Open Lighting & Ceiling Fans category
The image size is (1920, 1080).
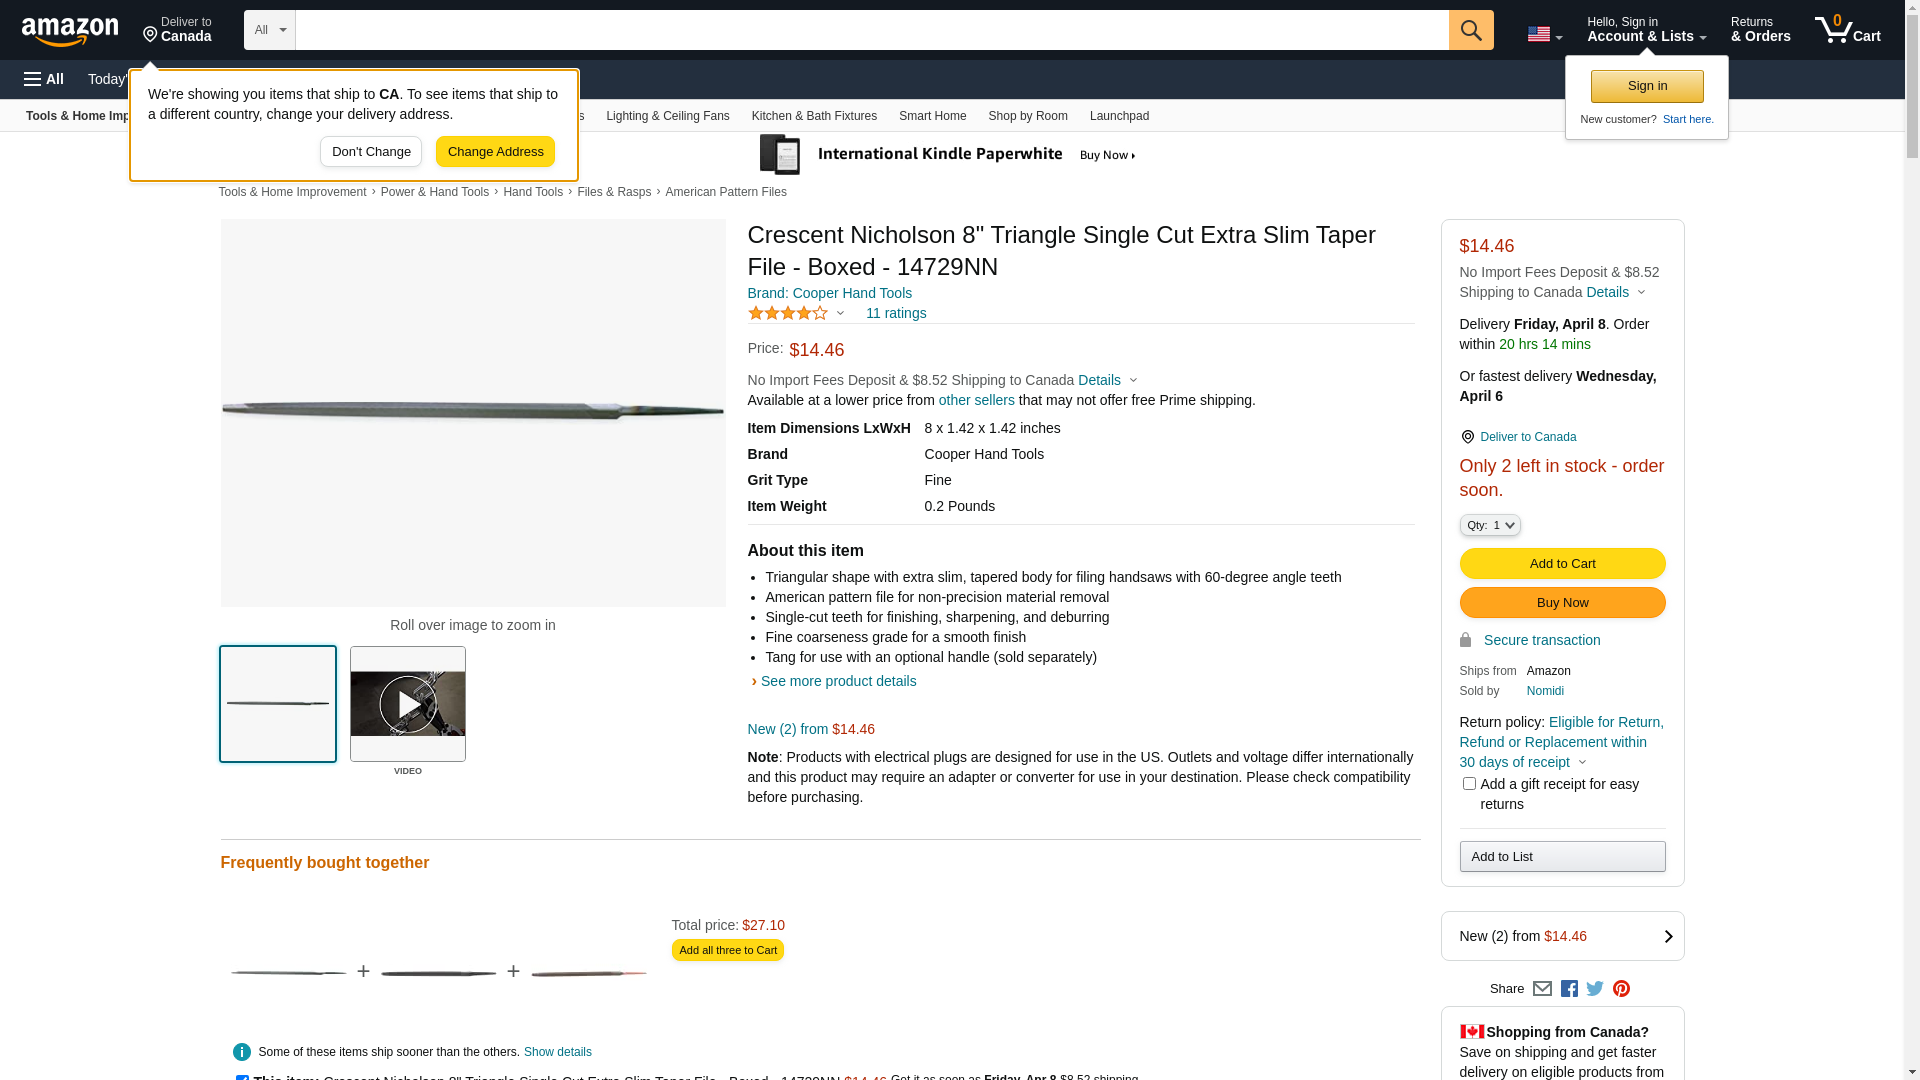[667, 116]
